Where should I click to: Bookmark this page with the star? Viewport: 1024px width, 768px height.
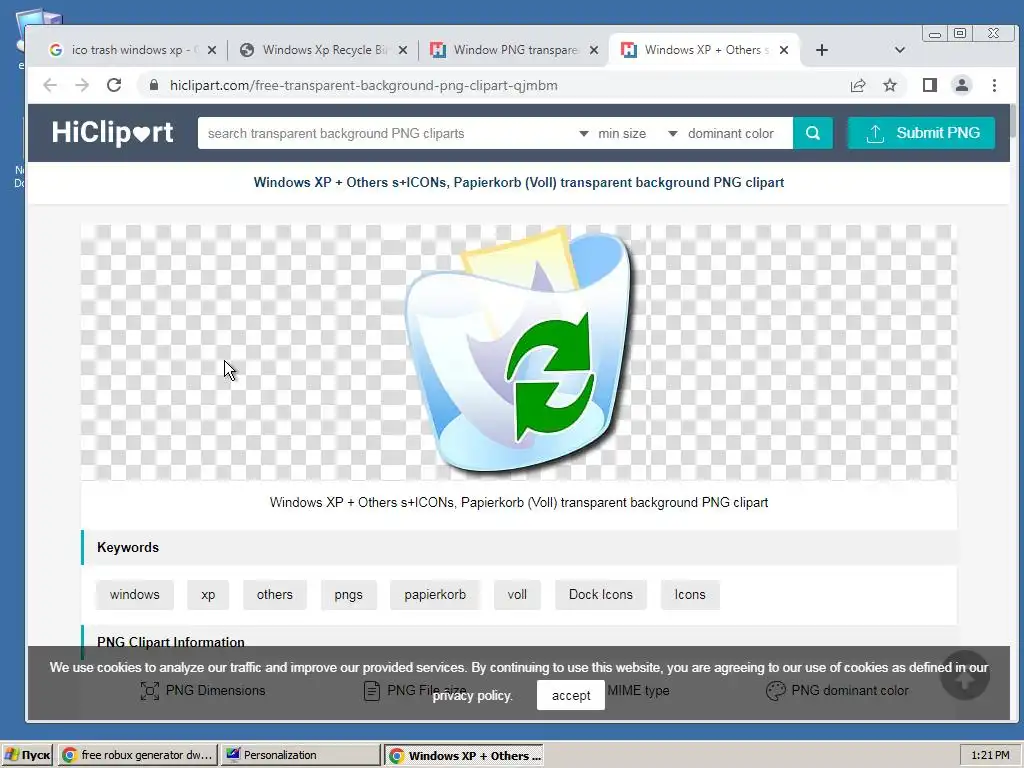pyautogui.click(x=889, y=86)
